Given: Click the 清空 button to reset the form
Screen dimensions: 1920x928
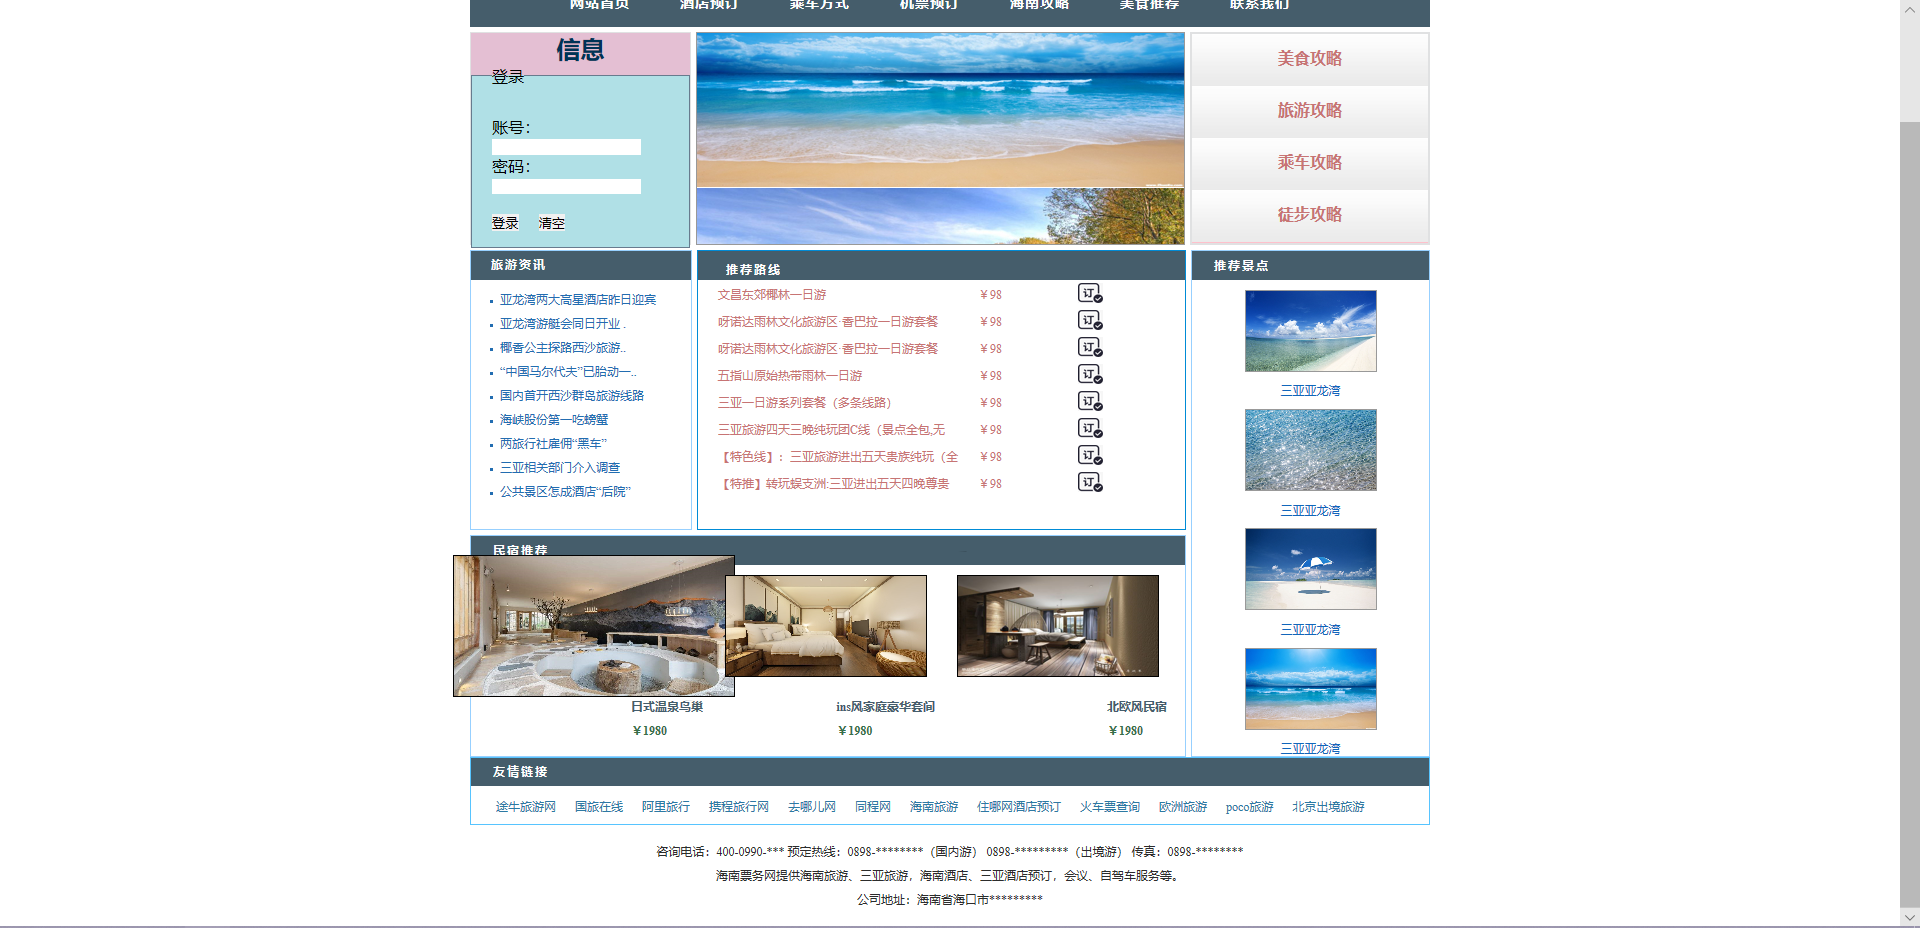Looking at the screenshot, I should pos(552,223).
